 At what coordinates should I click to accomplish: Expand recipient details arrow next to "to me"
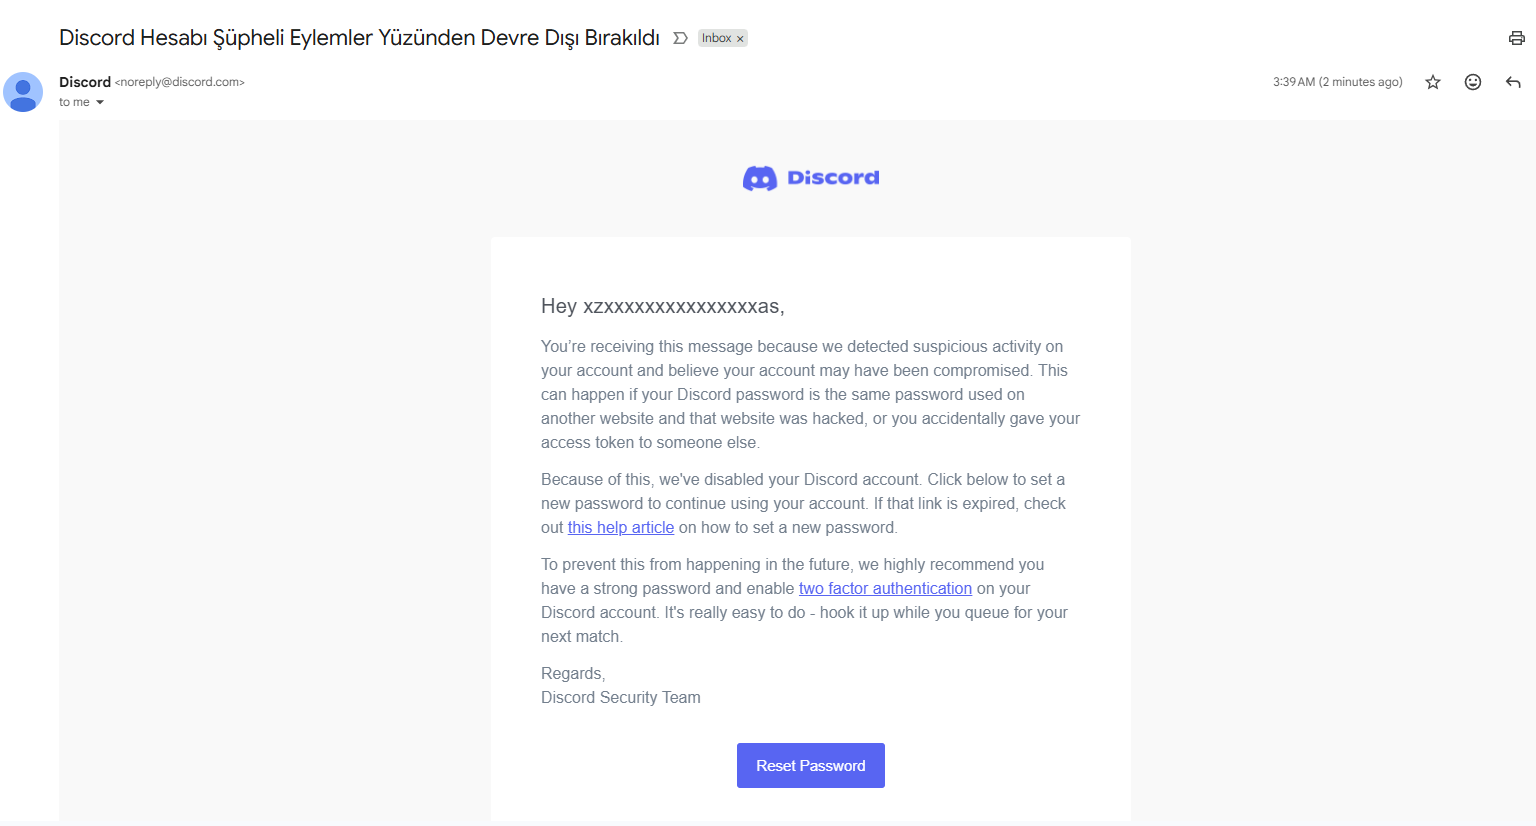(100, 102)
